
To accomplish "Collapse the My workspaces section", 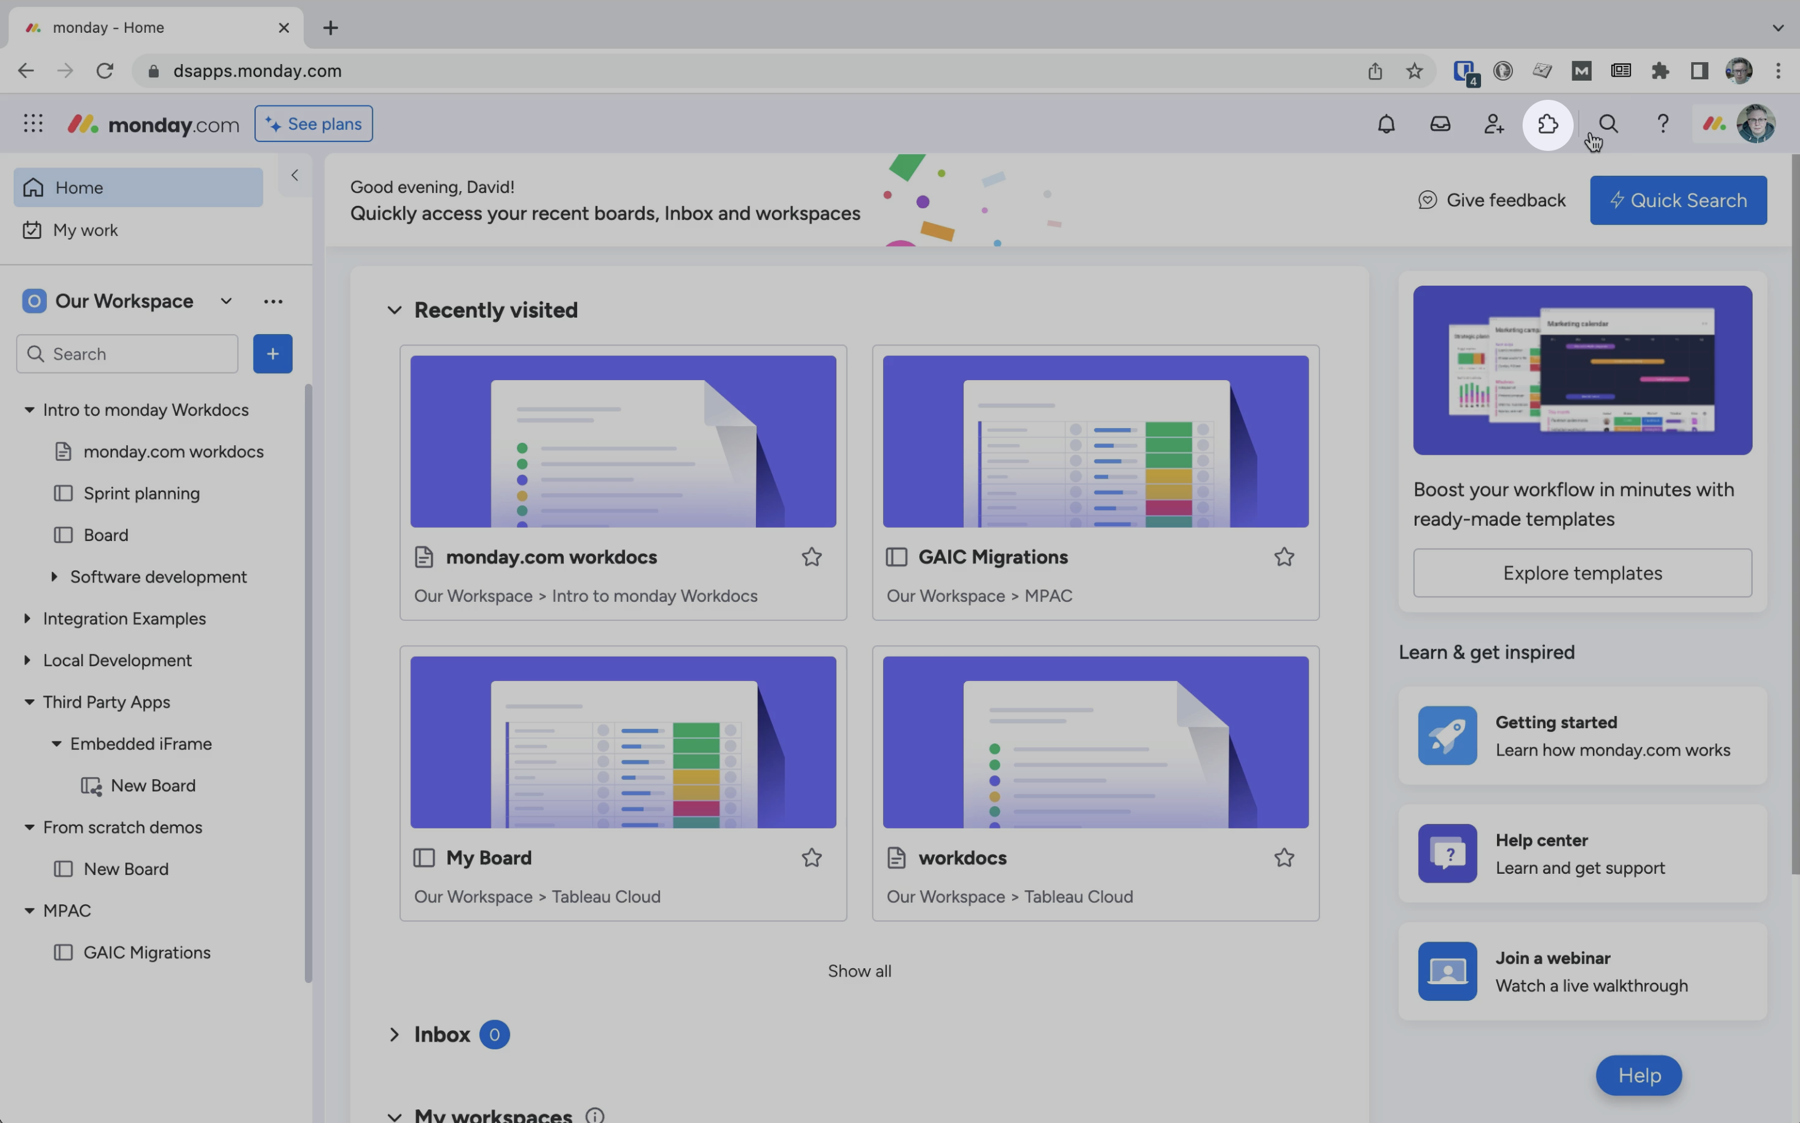I will coord(394,1116).
